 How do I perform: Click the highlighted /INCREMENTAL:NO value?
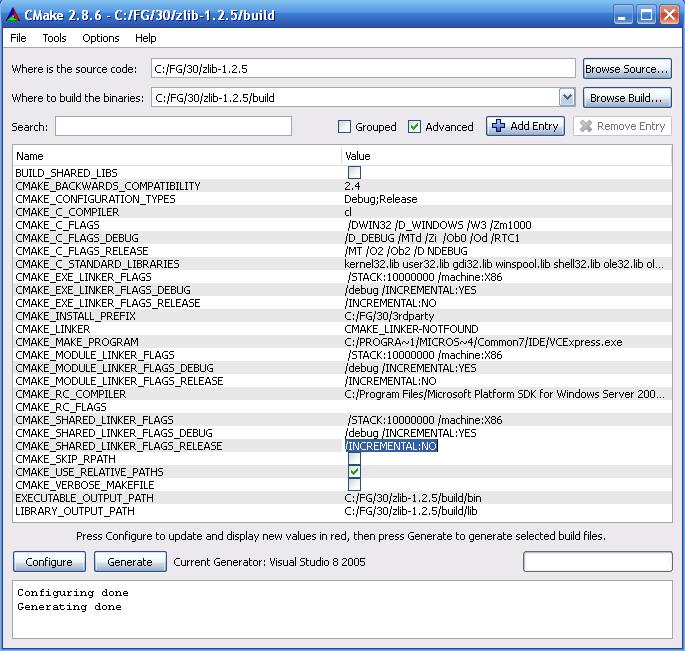[391, 446]
